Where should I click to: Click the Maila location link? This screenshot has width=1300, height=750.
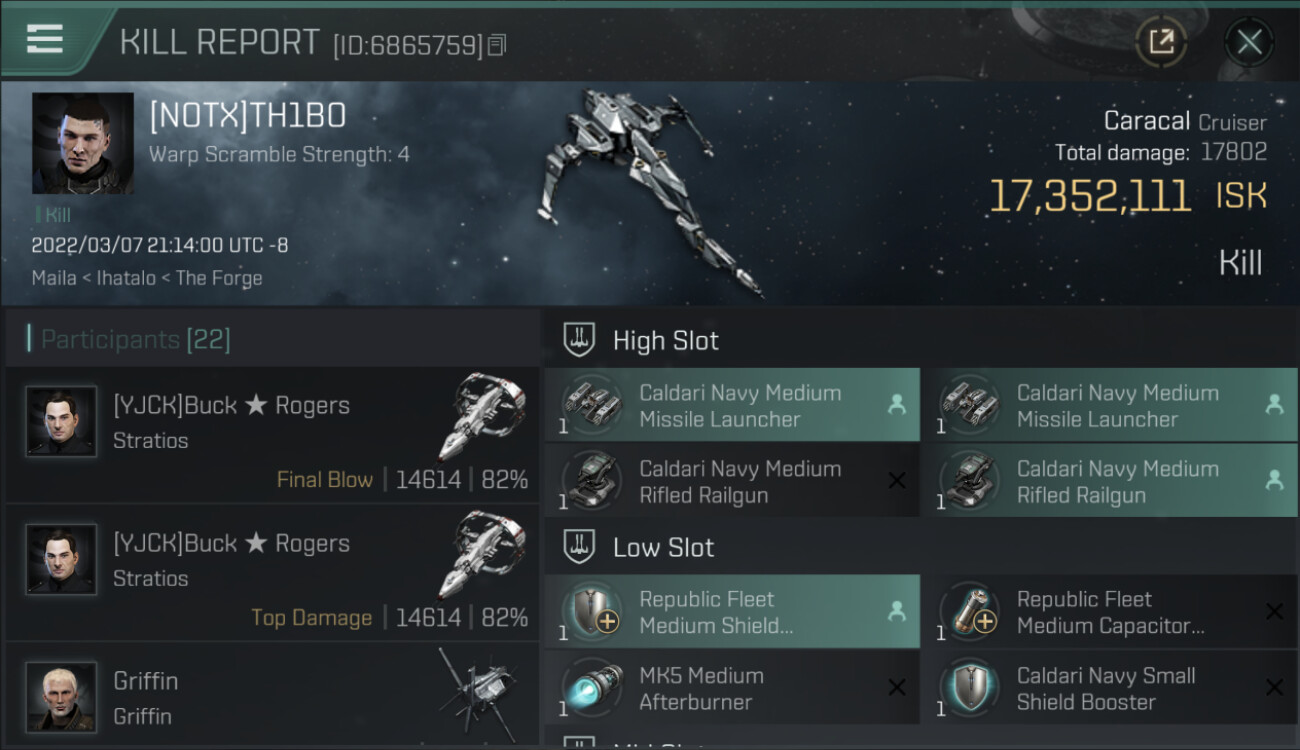click(x=54, y=278)
